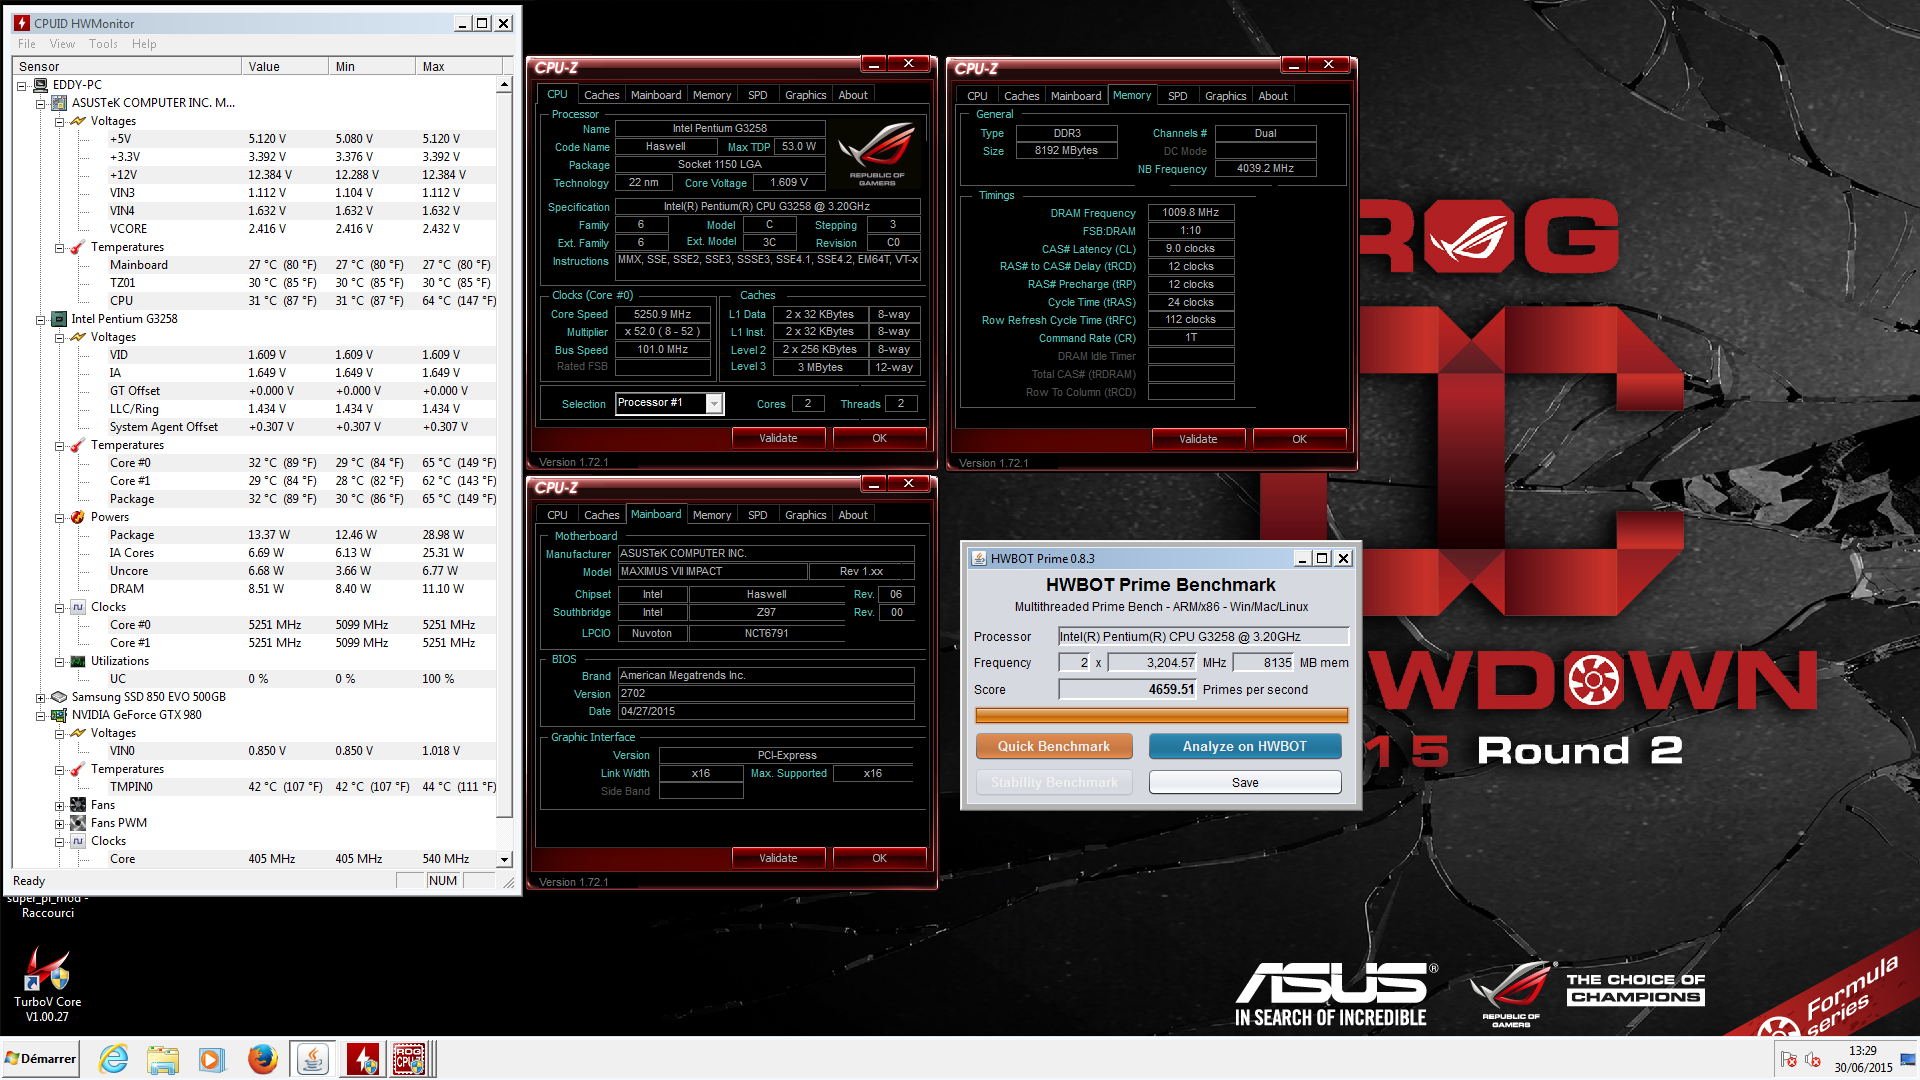Open the SPD tab in CPU-Z Mainboard window
This screenshot has width=1920, height=1080.
(x=757, y=515)
